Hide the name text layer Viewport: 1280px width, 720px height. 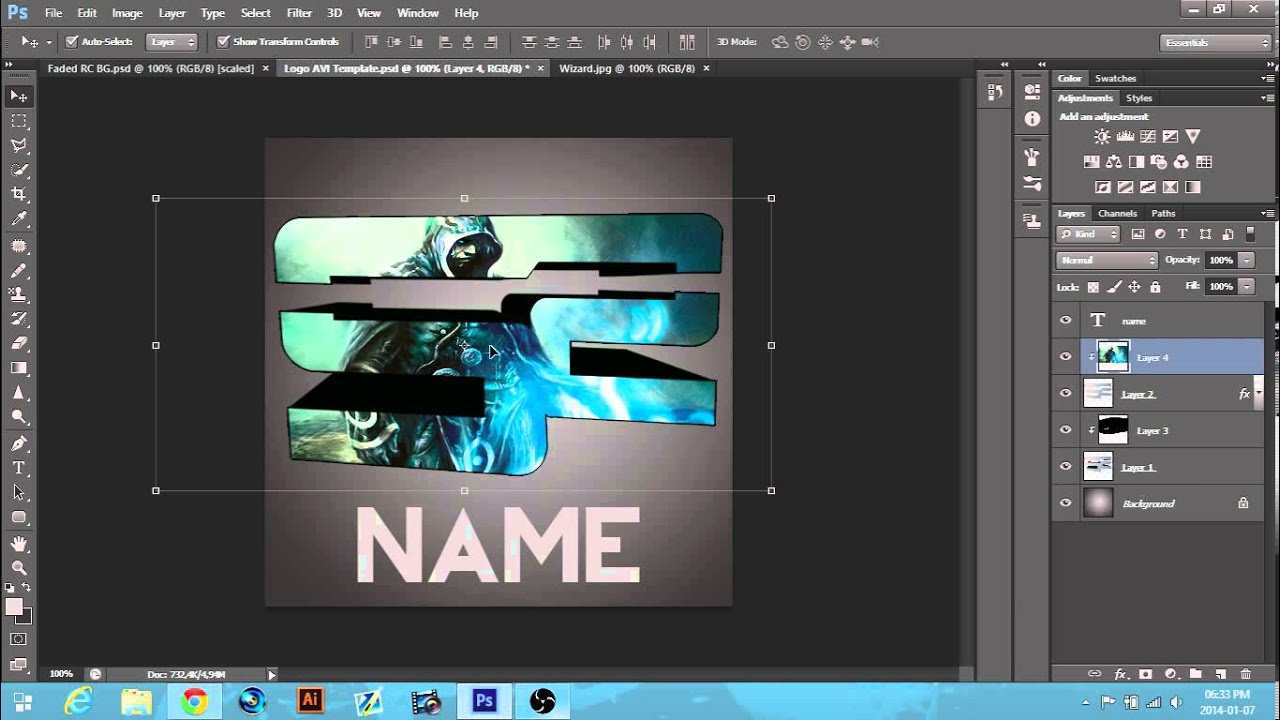click(1065, 321)
